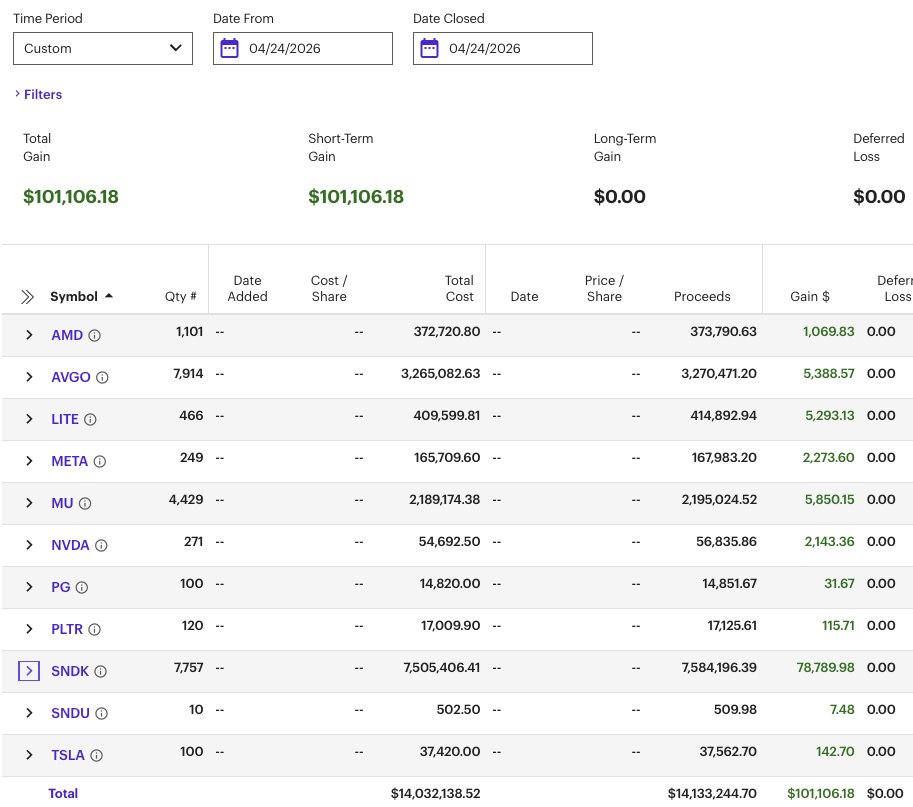Expand the AVGO row
The width and height of the screenshot is (913, 807).
(x=29, y=377)
